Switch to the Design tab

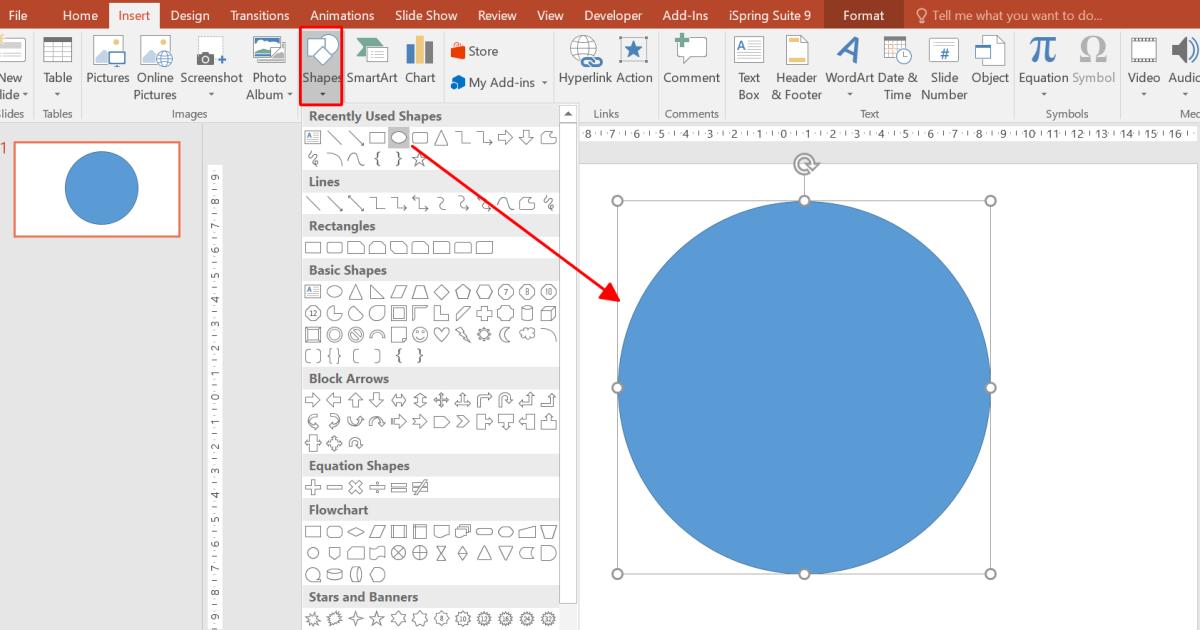click(x=189, y=14)
